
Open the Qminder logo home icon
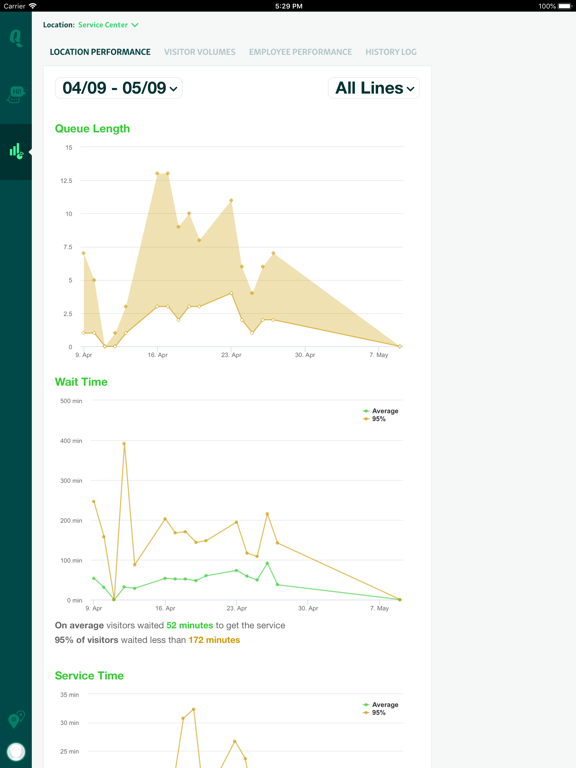pos(16,38)
